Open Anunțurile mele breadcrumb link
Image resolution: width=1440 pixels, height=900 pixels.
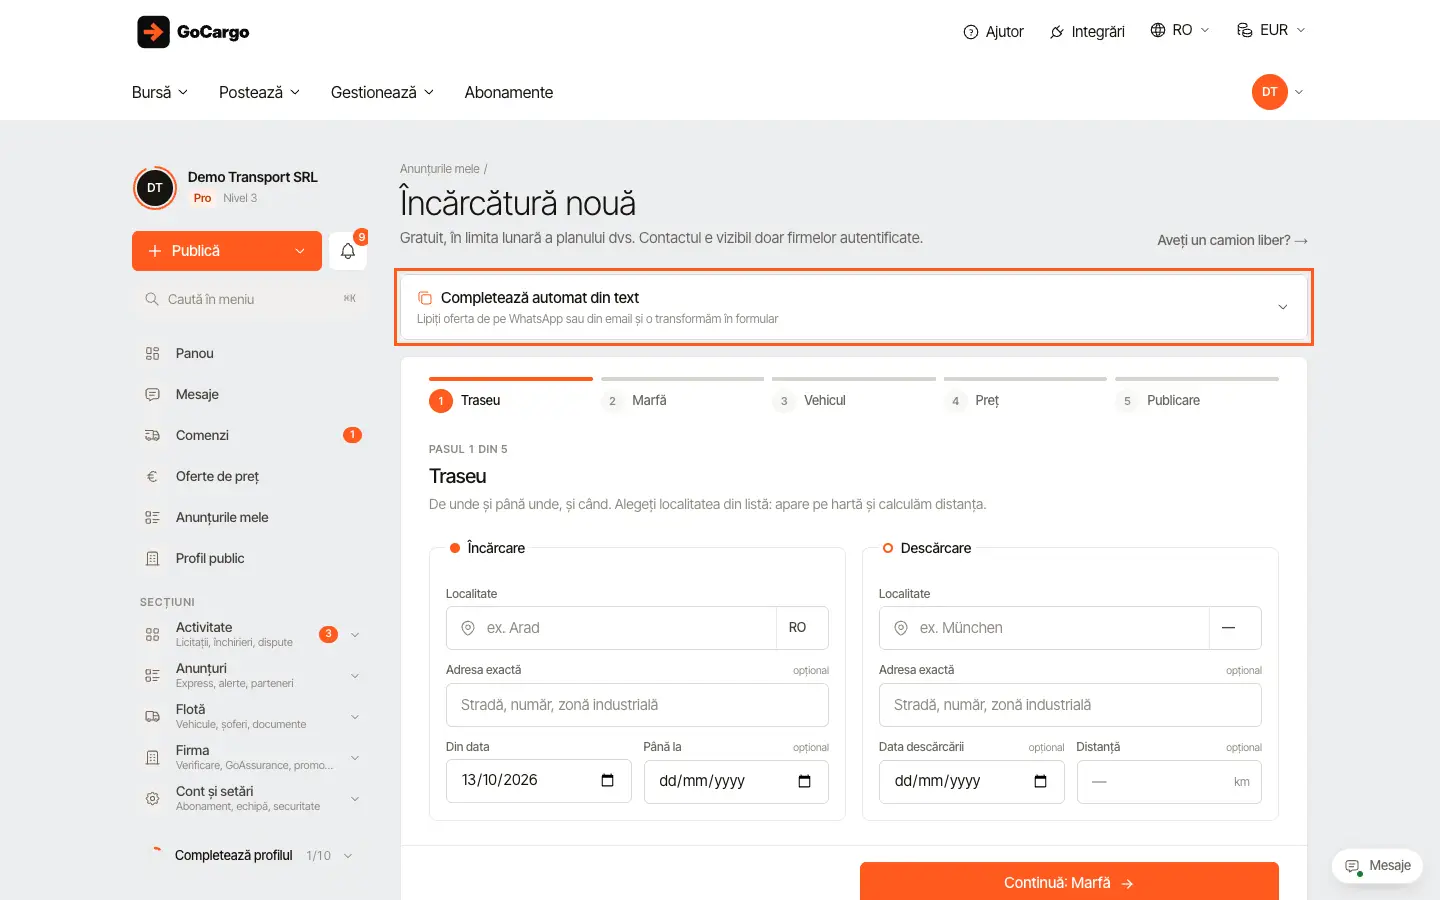pyautogui.click(x=440, y=169)
